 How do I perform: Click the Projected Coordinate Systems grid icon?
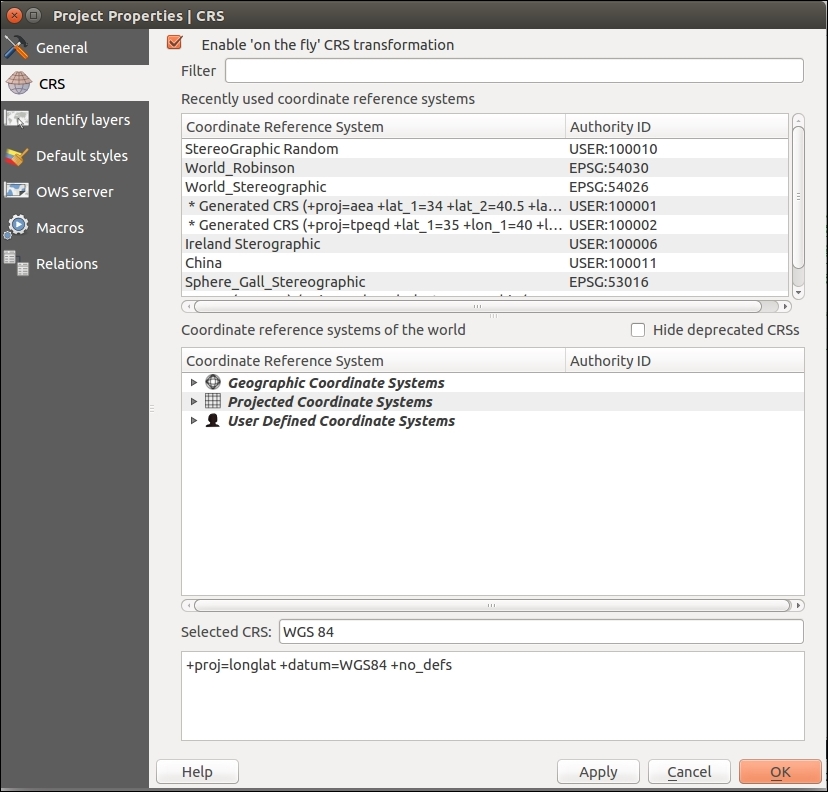(x=213, y=402)
